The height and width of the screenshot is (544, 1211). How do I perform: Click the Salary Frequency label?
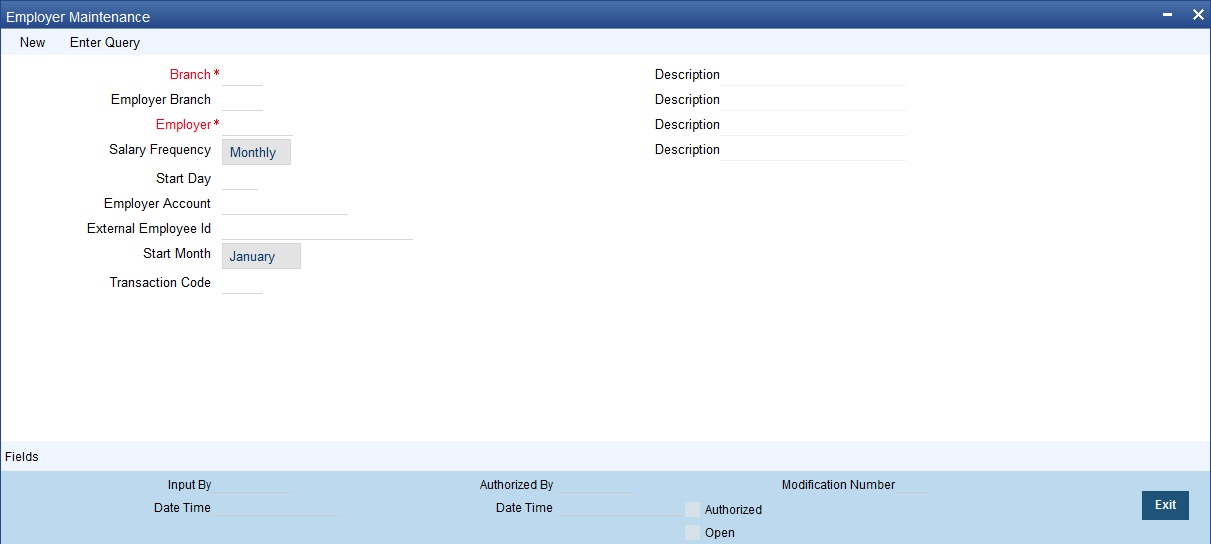tap(160, 150)
